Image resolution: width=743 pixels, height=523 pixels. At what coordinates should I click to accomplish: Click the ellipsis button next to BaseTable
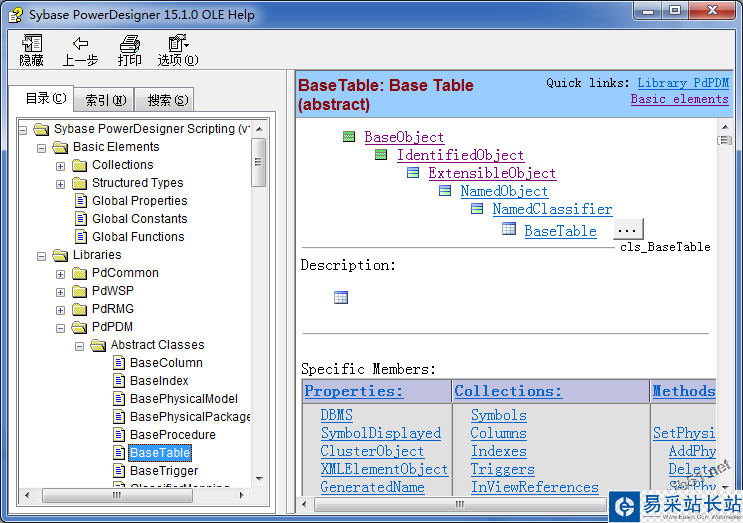(628, 229)
